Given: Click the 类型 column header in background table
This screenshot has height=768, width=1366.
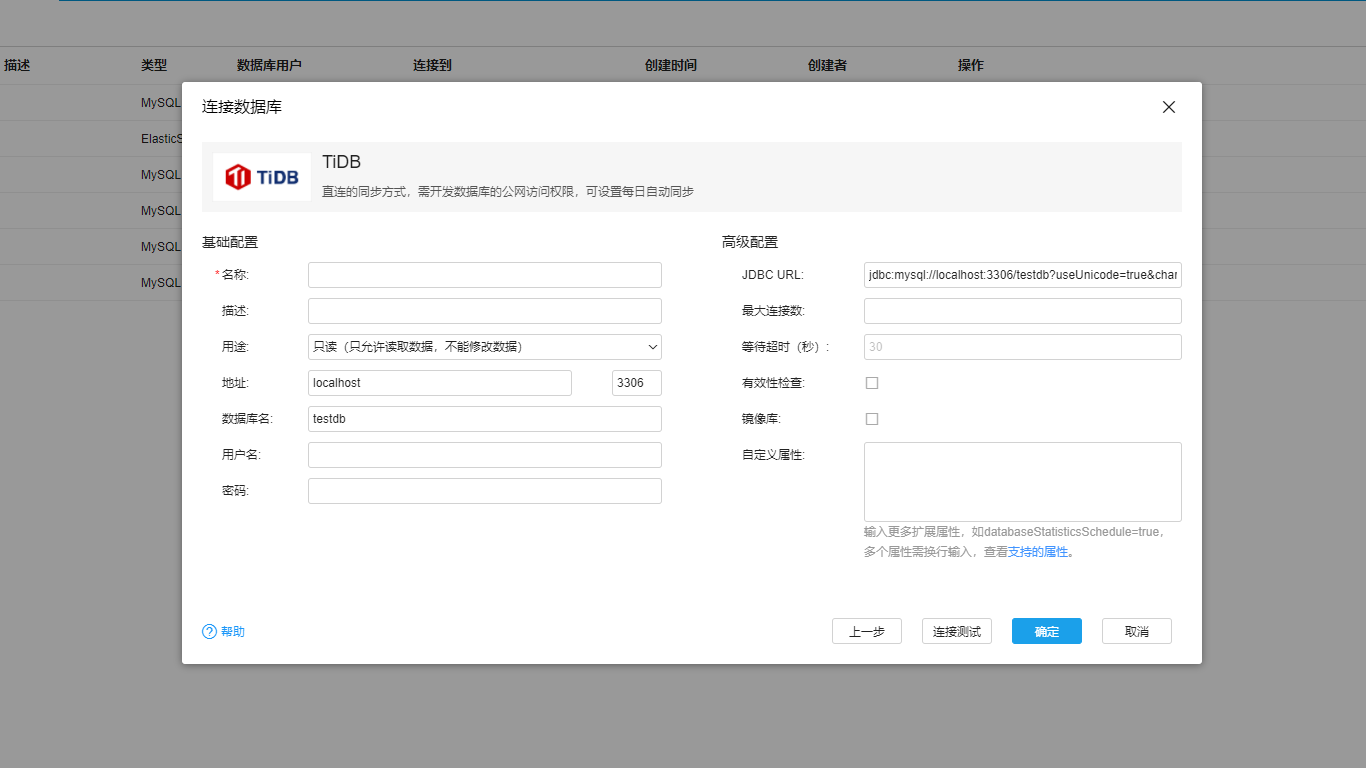Looking at the screenshot, I should 154,65.
